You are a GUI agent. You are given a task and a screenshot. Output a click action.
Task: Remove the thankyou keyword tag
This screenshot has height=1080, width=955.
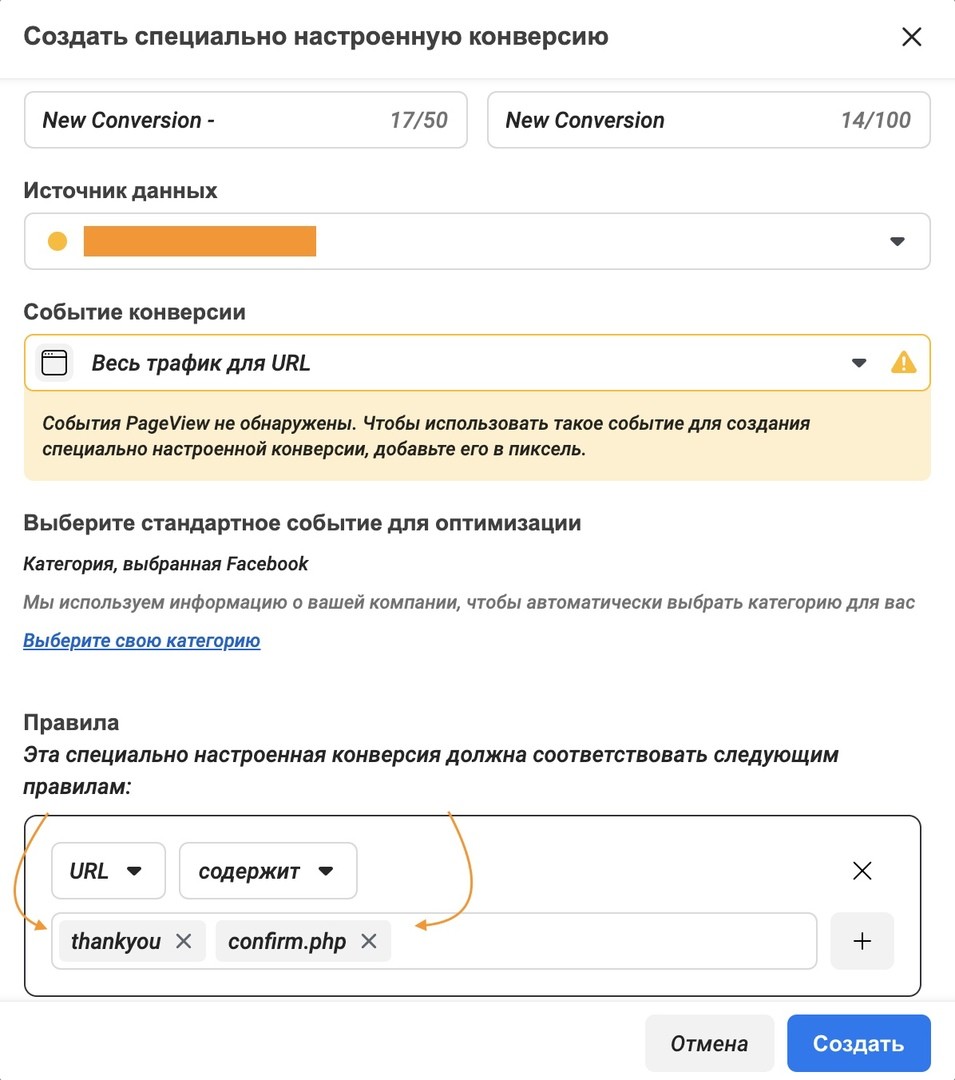[x=183, y=941]
